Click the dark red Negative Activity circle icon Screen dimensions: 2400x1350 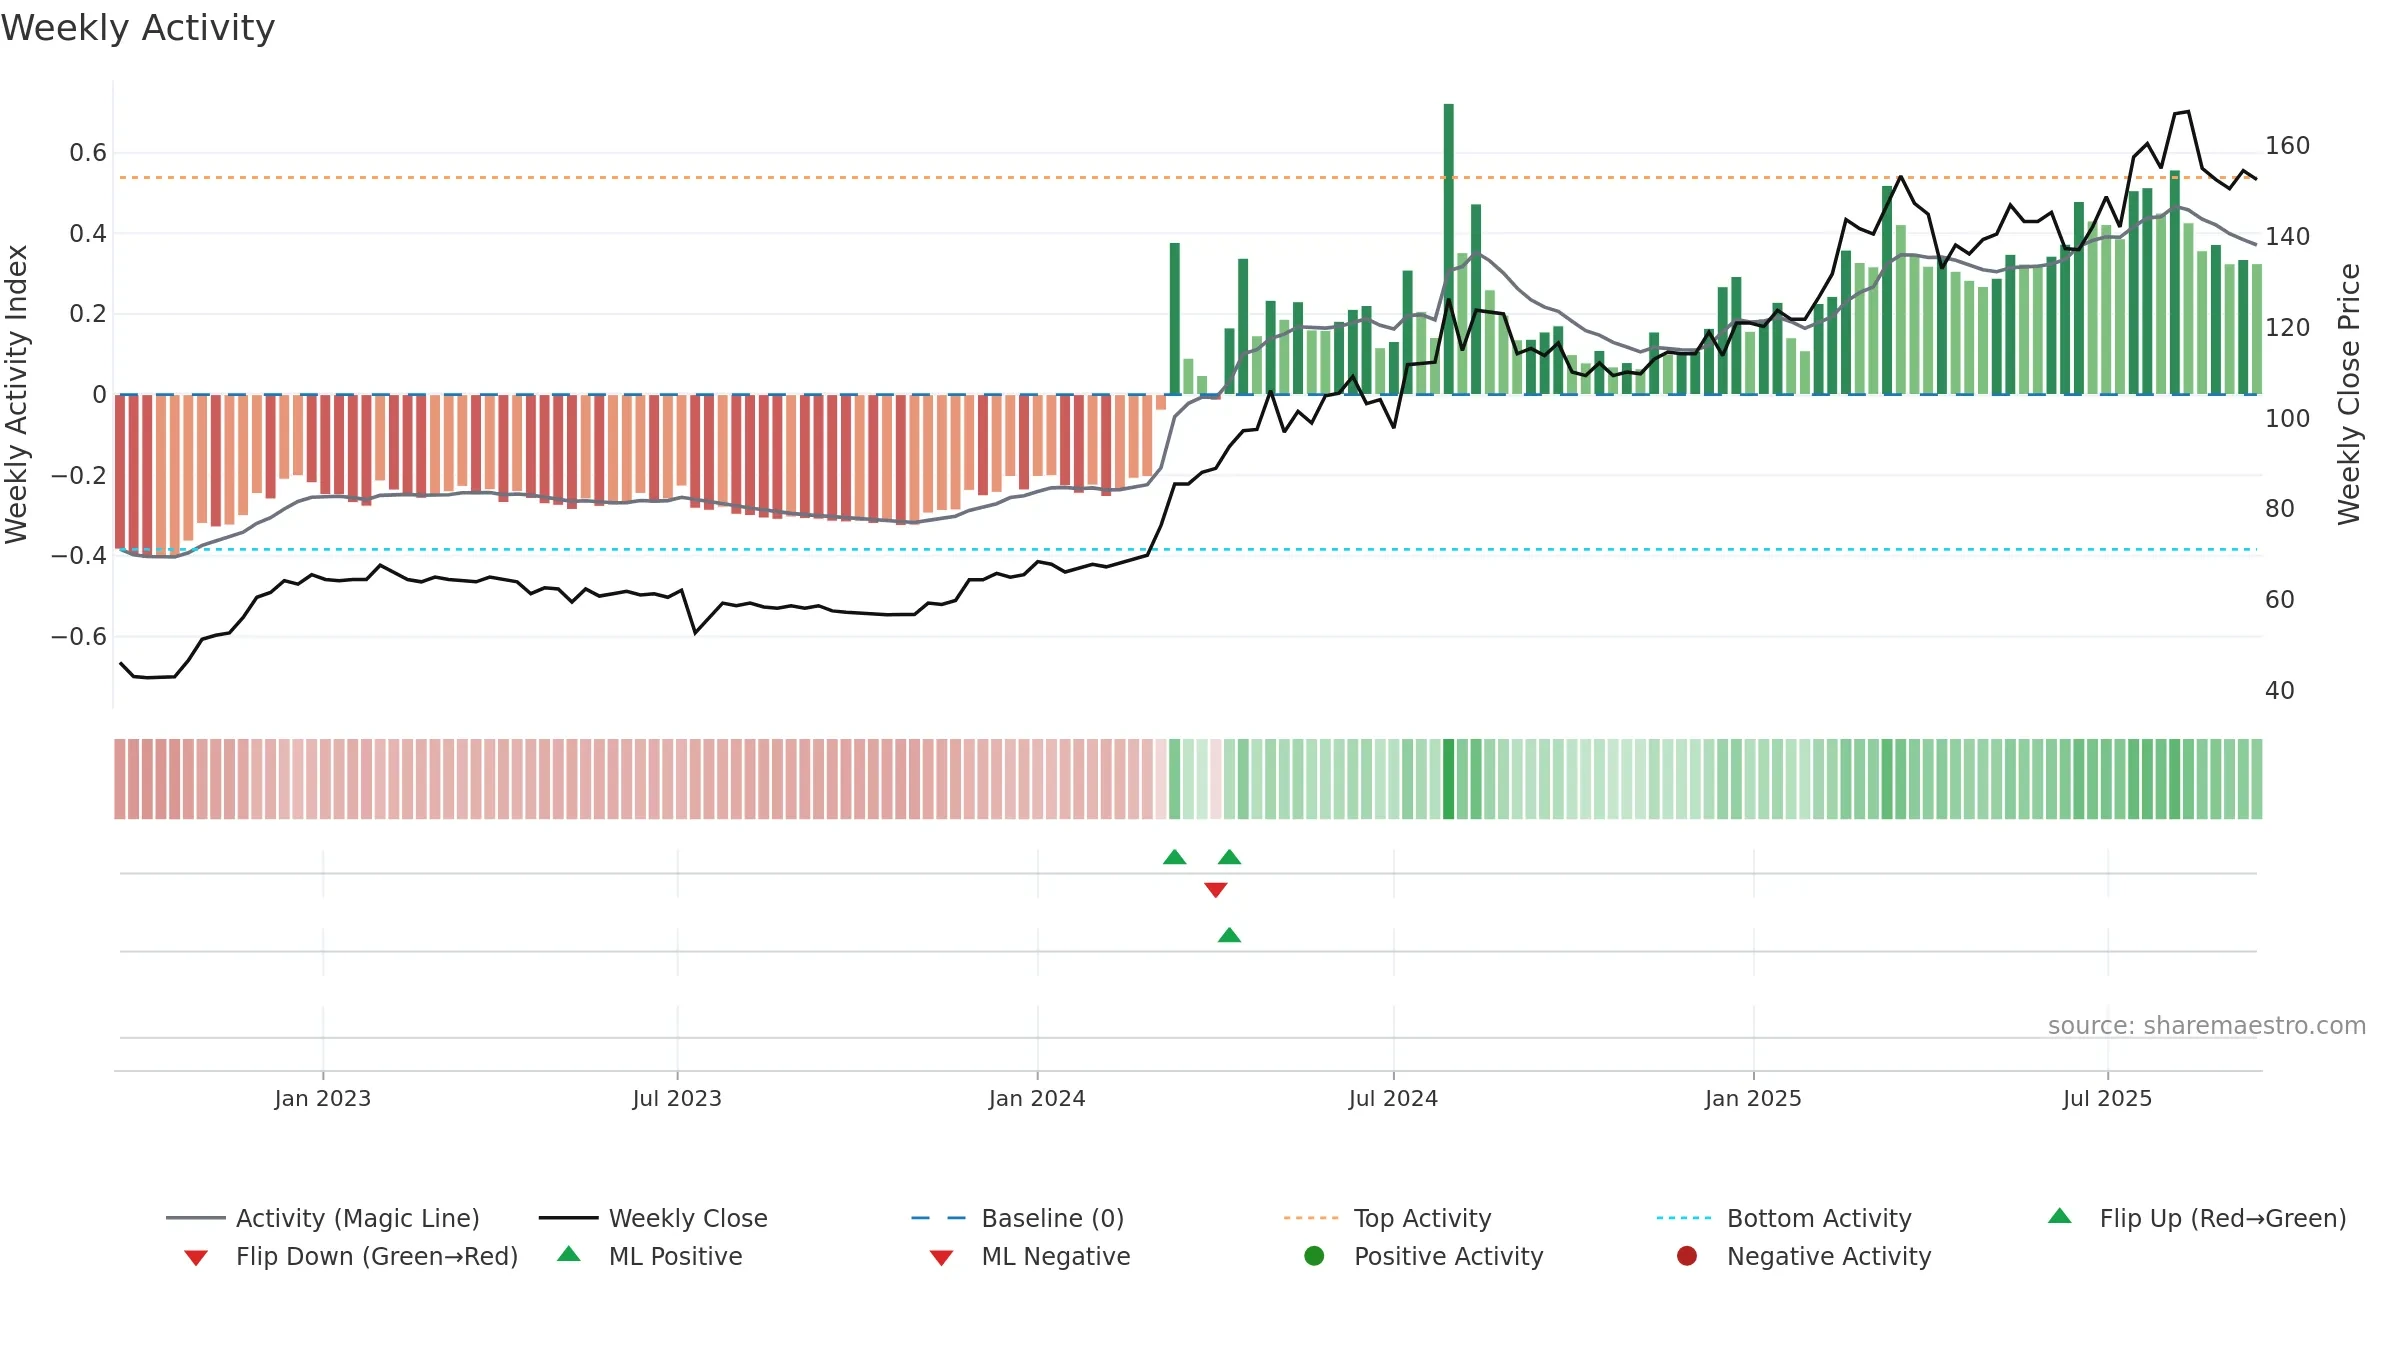point(1687,1256)
